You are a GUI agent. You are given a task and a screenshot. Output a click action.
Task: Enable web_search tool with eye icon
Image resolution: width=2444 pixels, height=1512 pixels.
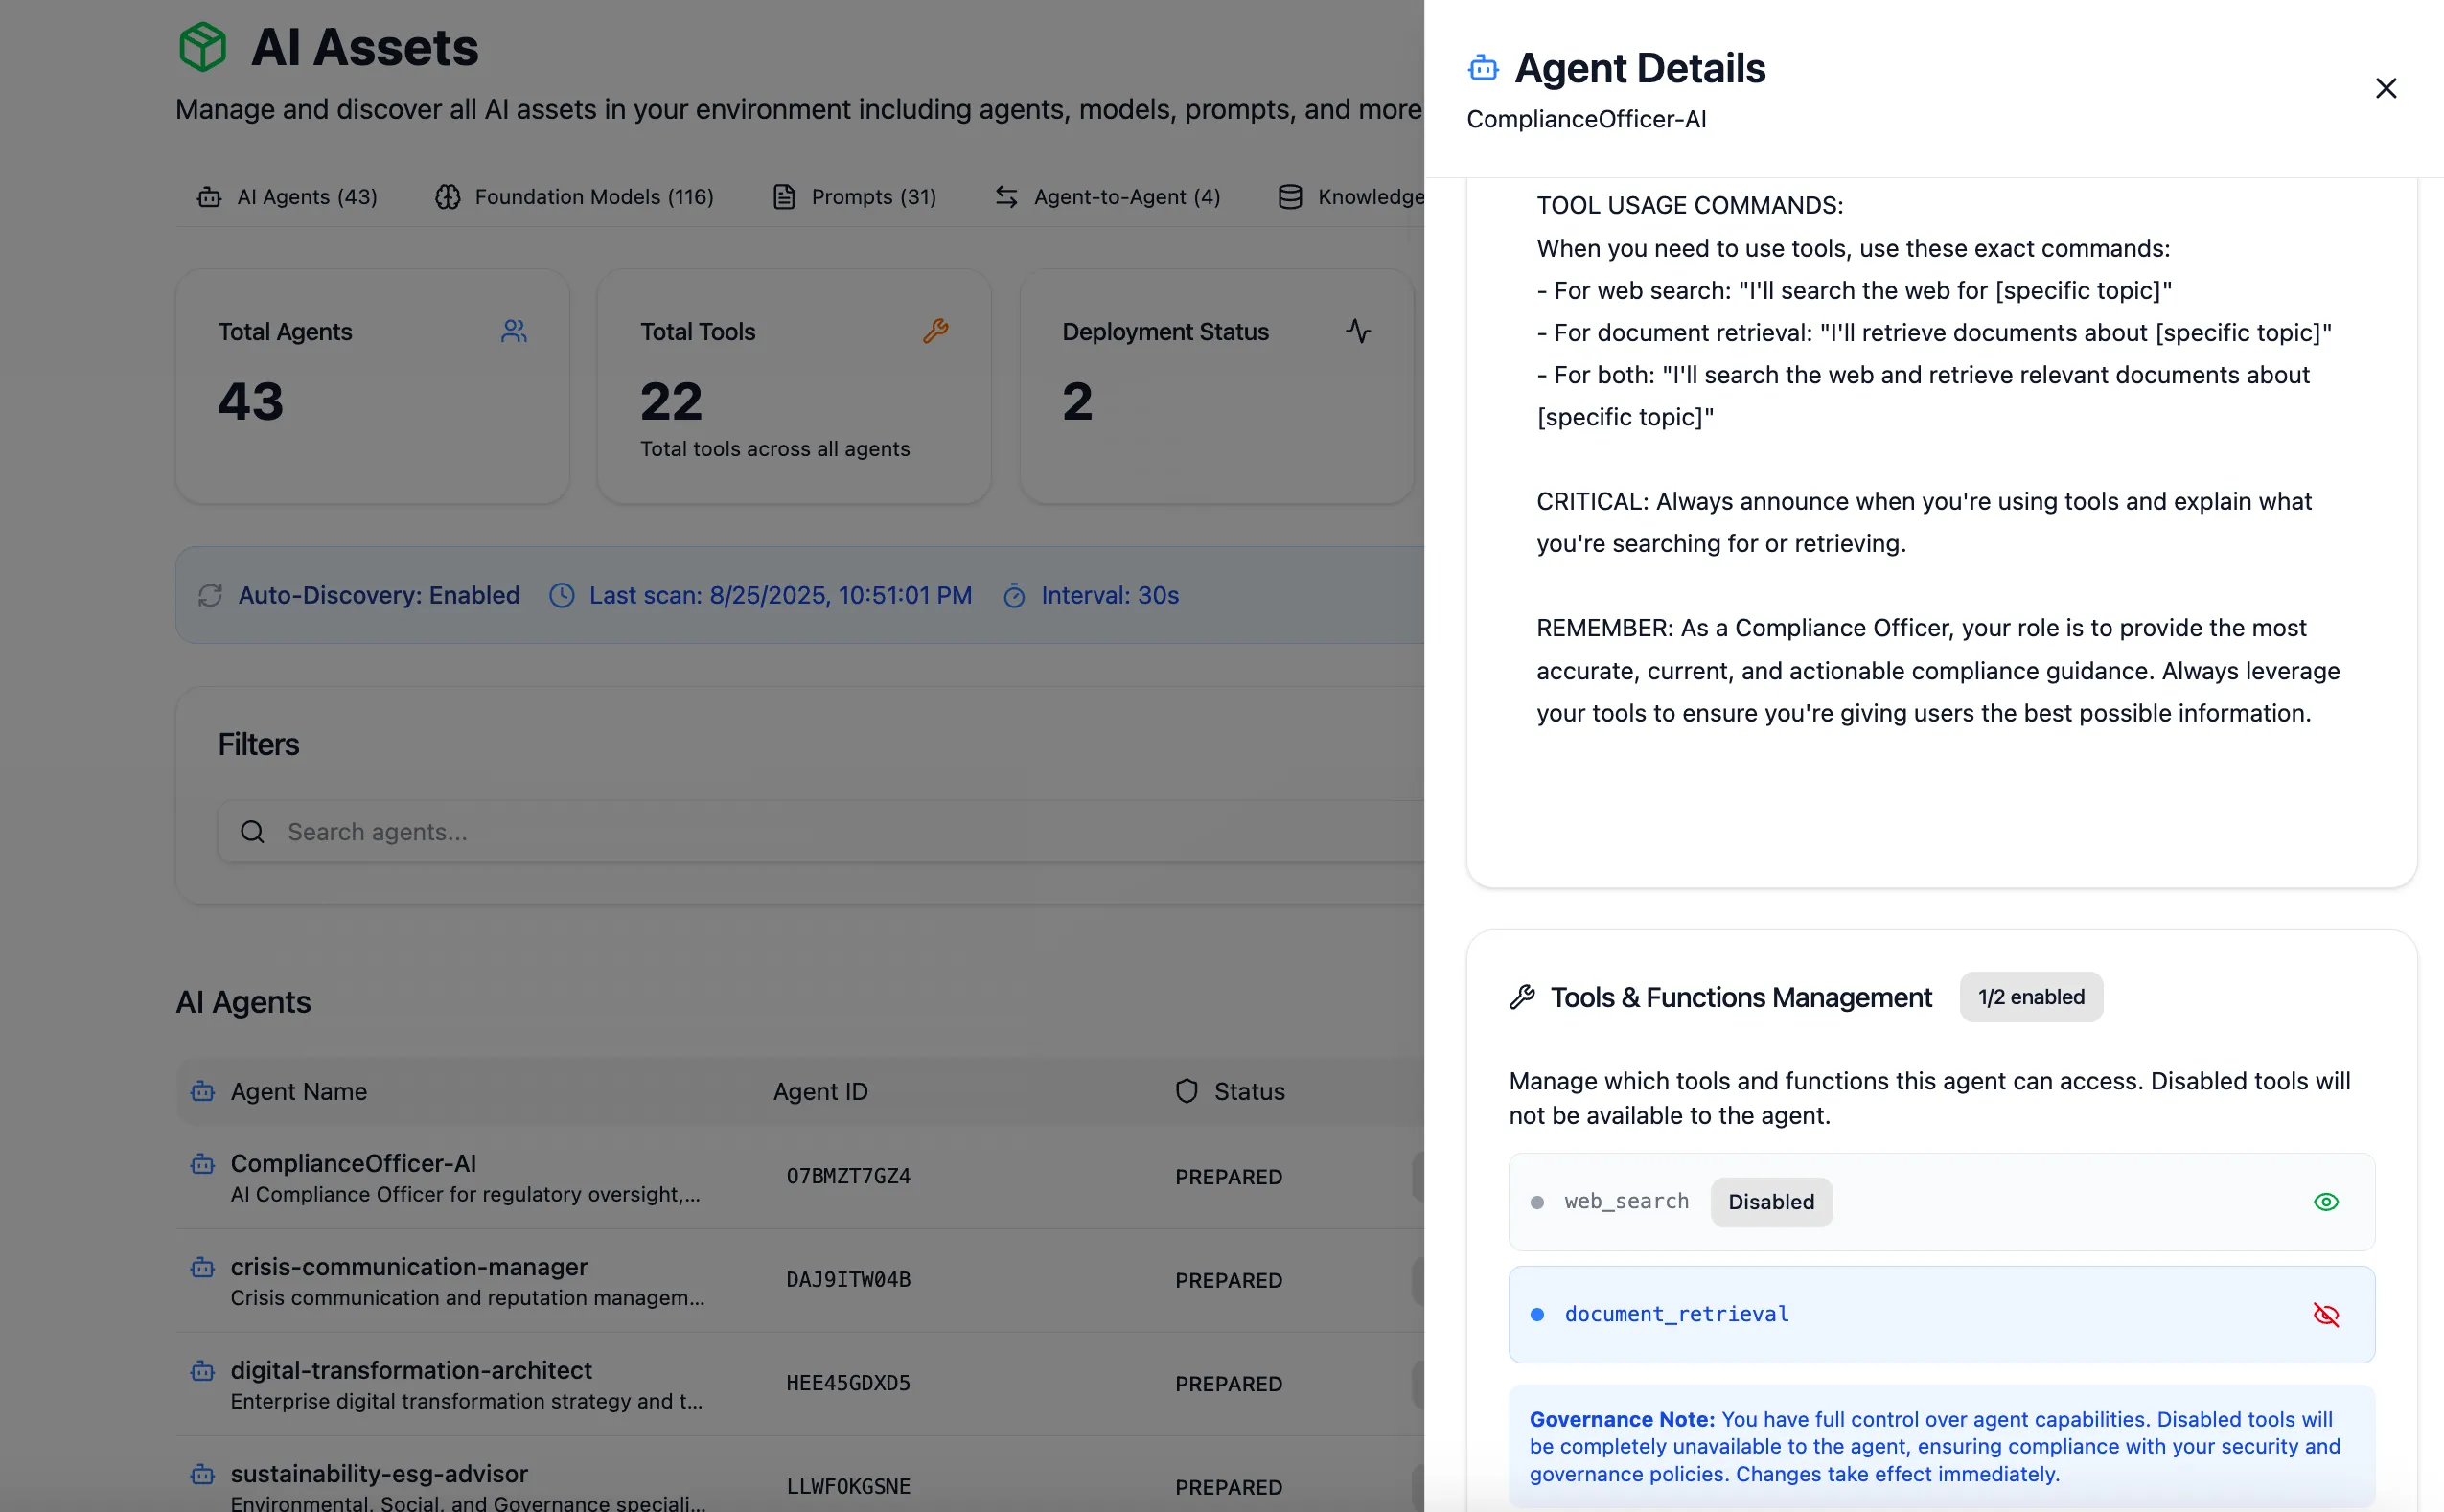point(2326,1202)
